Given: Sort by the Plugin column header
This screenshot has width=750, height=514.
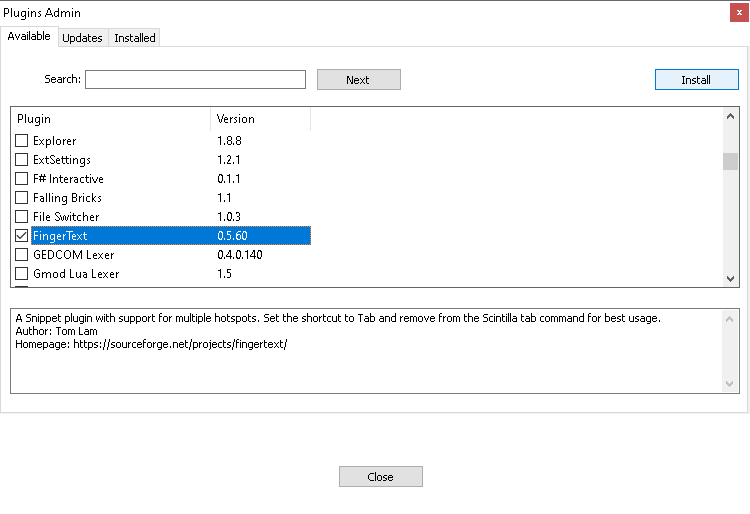Looking at the screenshot, I should click(x=110, y=119).
